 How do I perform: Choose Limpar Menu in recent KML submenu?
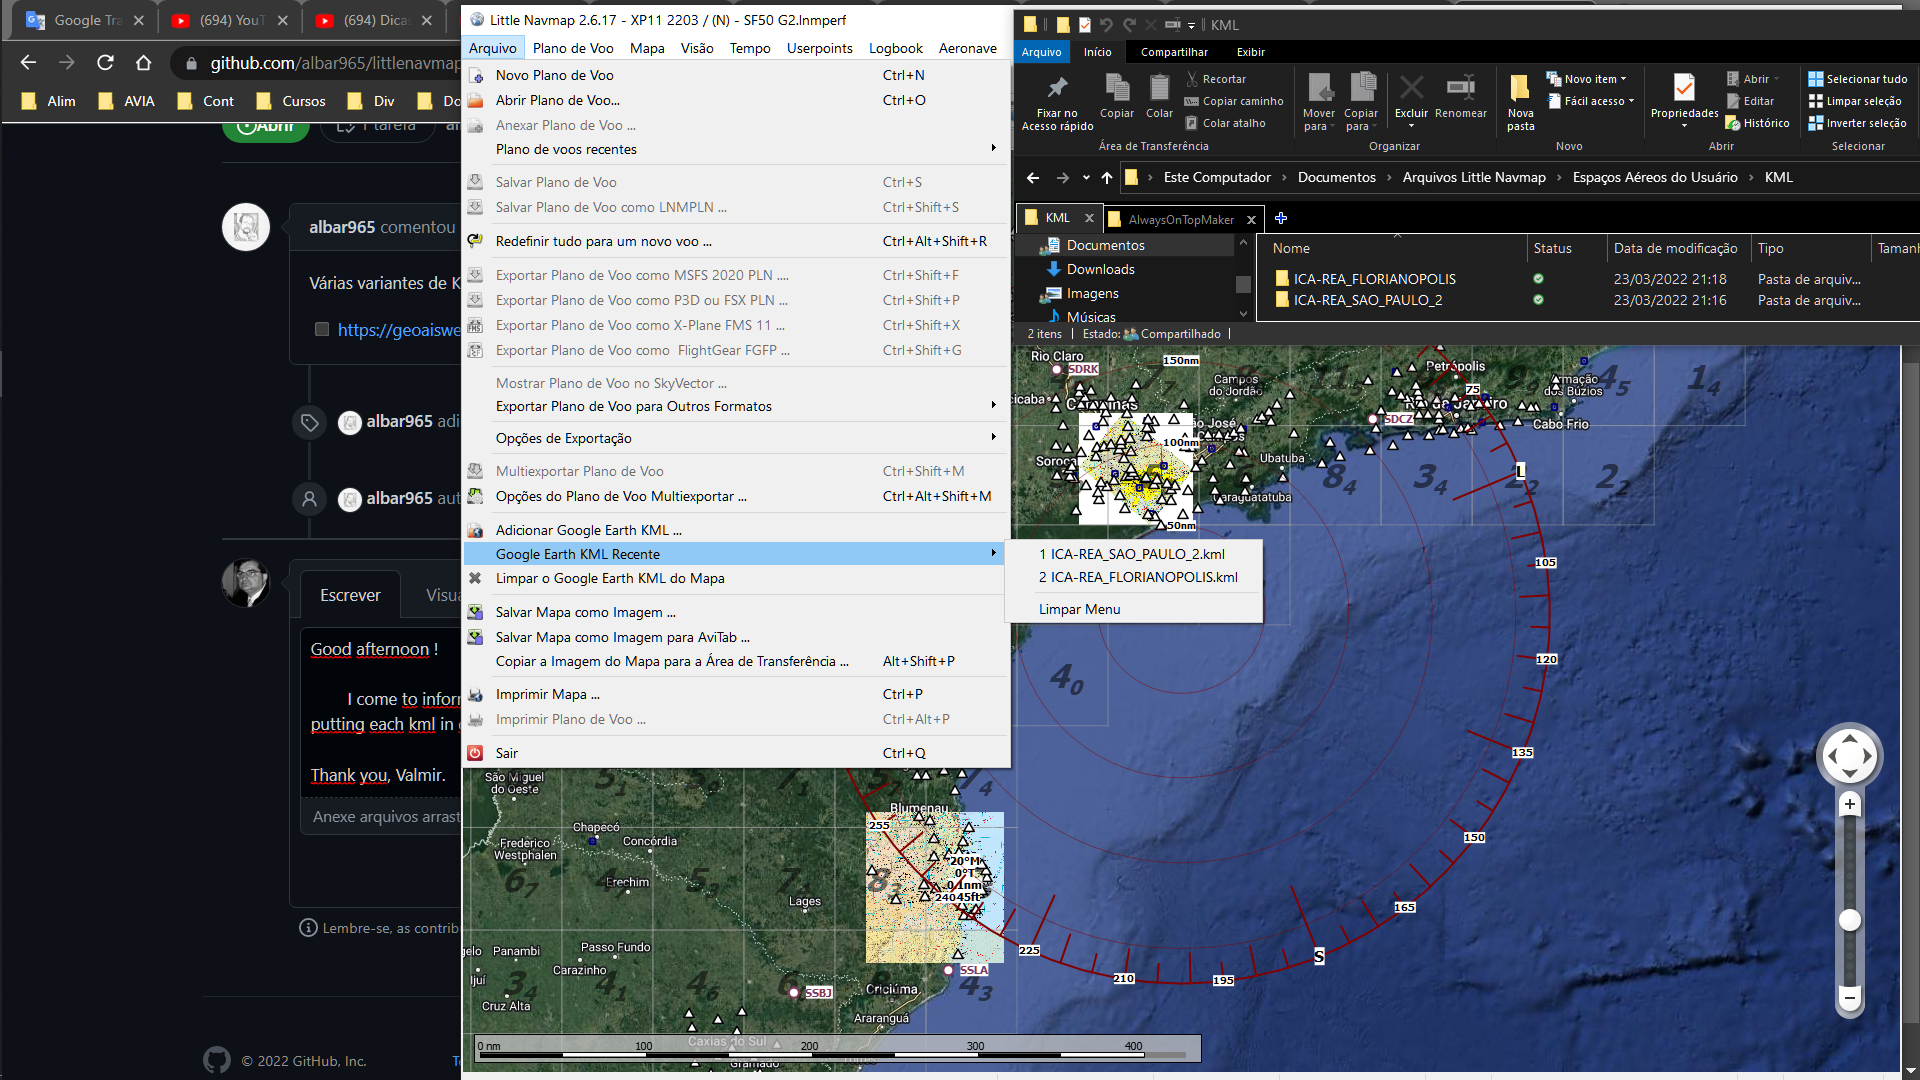click(x=1135, y=609)
